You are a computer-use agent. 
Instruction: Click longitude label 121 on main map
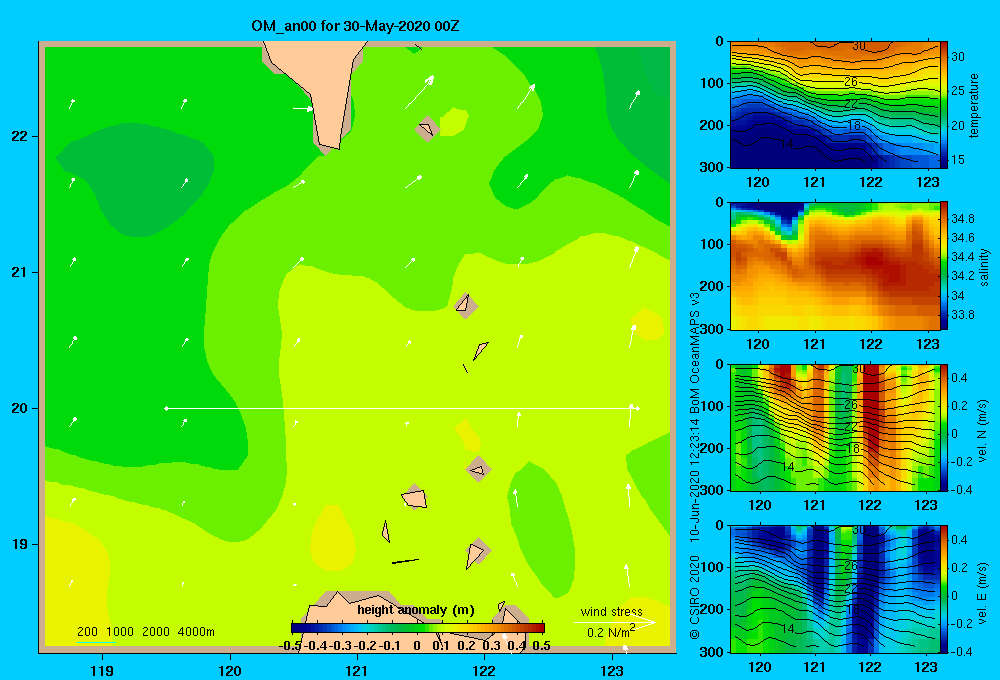pos(357,670)
